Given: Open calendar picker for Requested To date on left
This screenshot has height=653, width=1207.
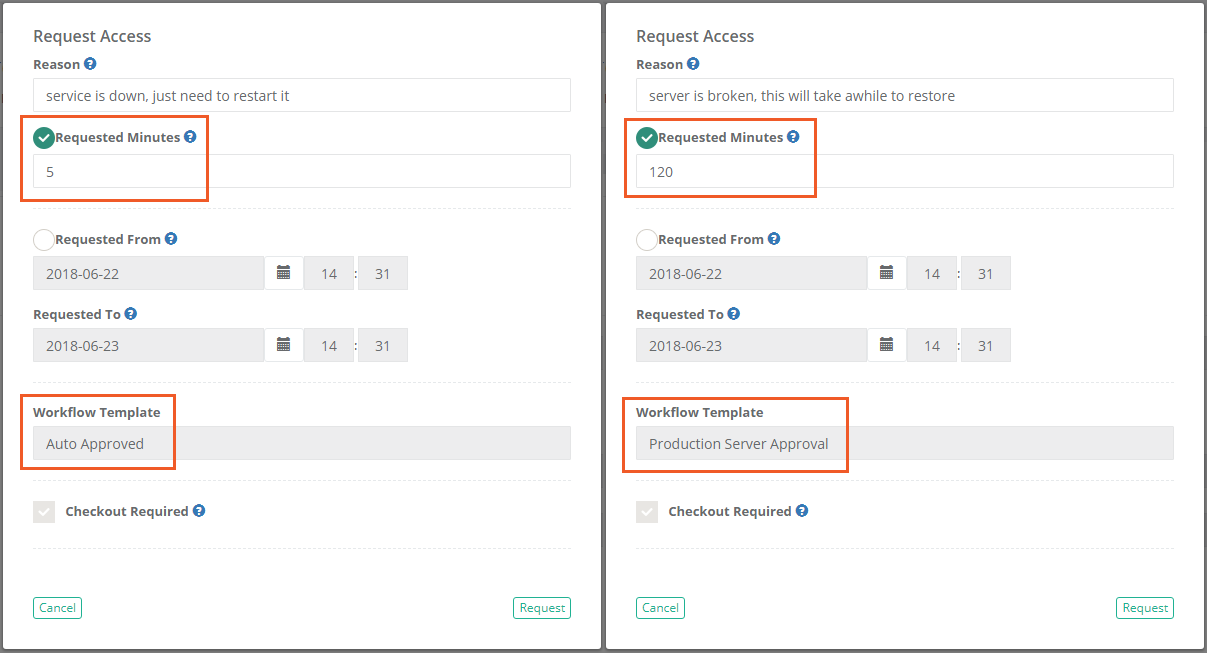Looking at the screenshot, I should [x=283, y=344].
